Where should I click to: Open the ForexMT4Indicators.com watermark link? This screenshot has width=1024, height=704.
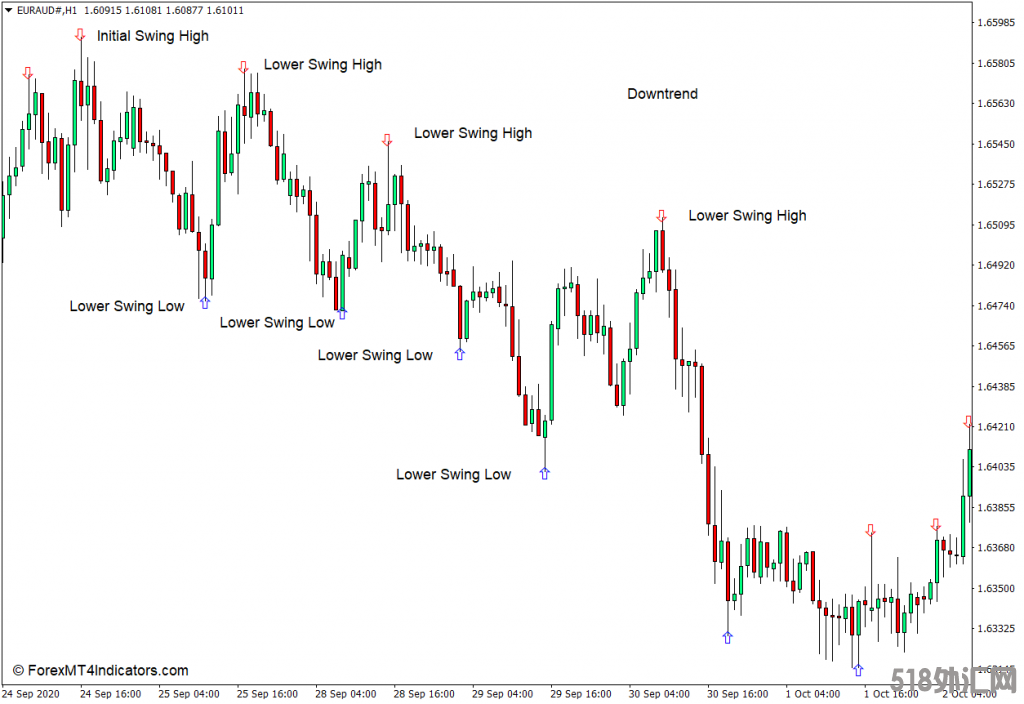coord(100,671)
